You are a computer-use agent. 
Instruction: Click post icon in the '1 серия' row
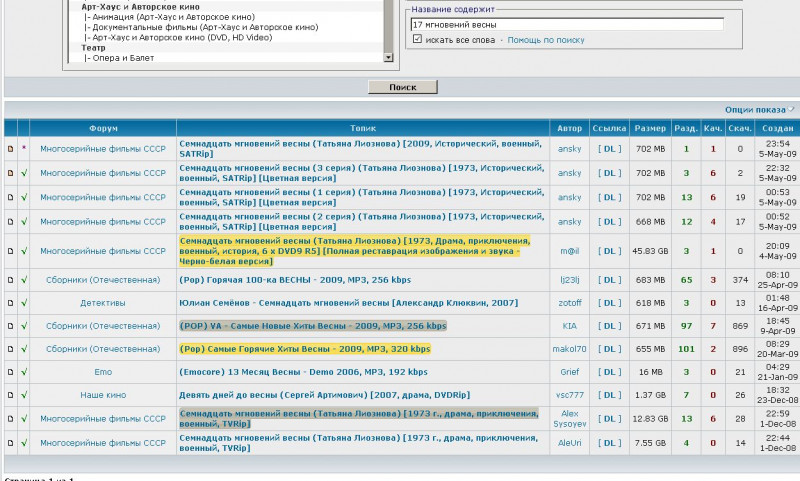(10, 197)
